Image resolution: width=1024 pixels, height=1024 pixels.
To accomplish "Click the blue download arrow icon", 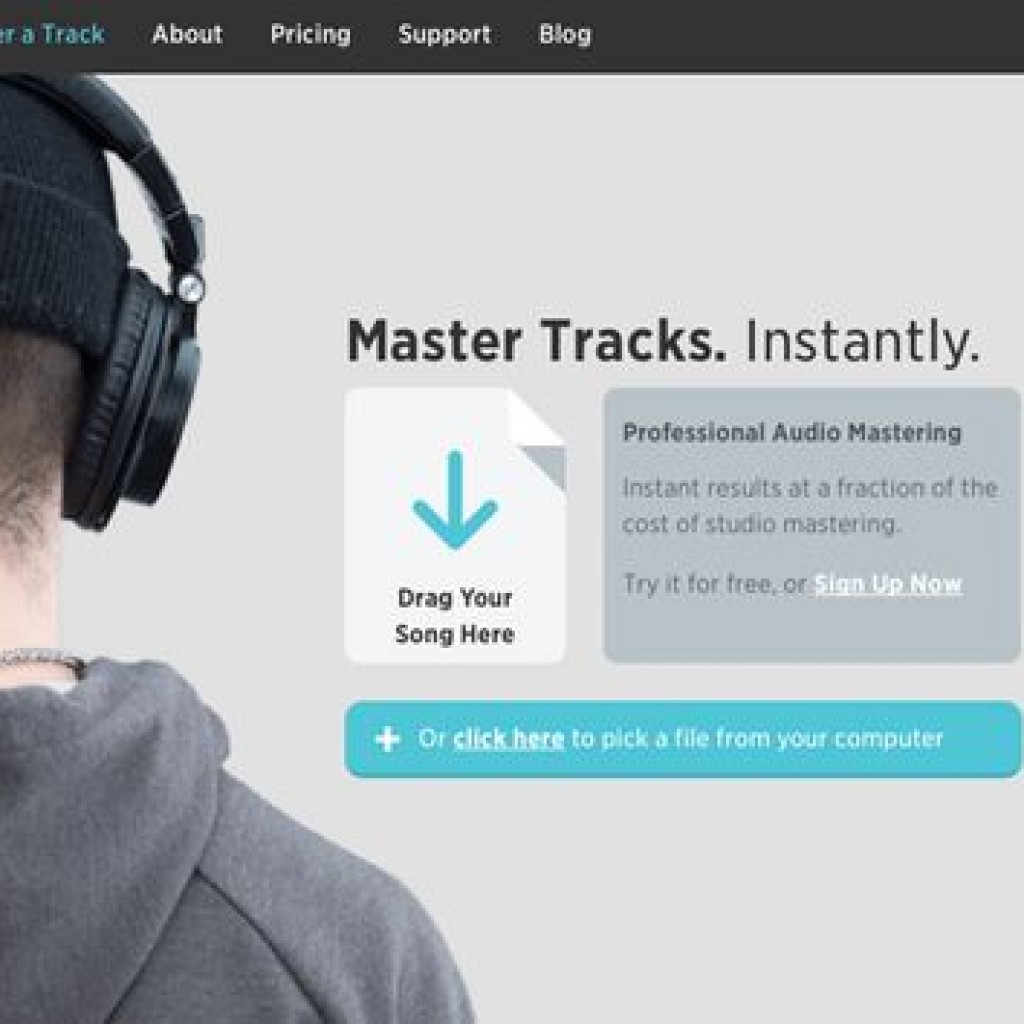I will (x=455, y=499).
